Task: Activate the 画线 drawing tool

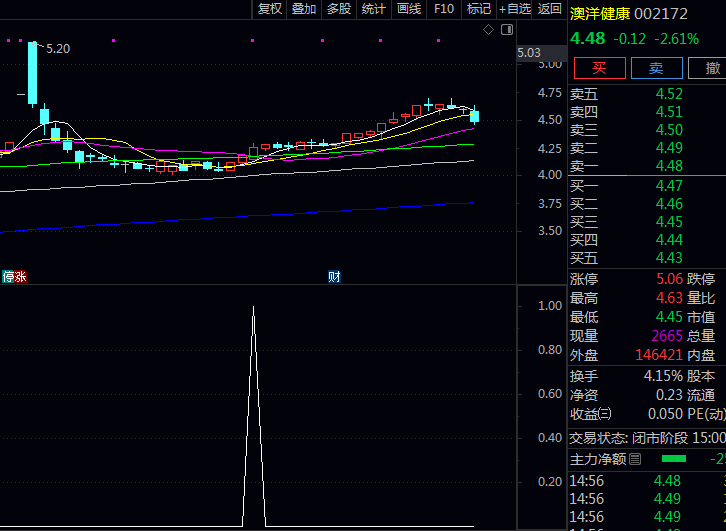Action: [409, 9]
